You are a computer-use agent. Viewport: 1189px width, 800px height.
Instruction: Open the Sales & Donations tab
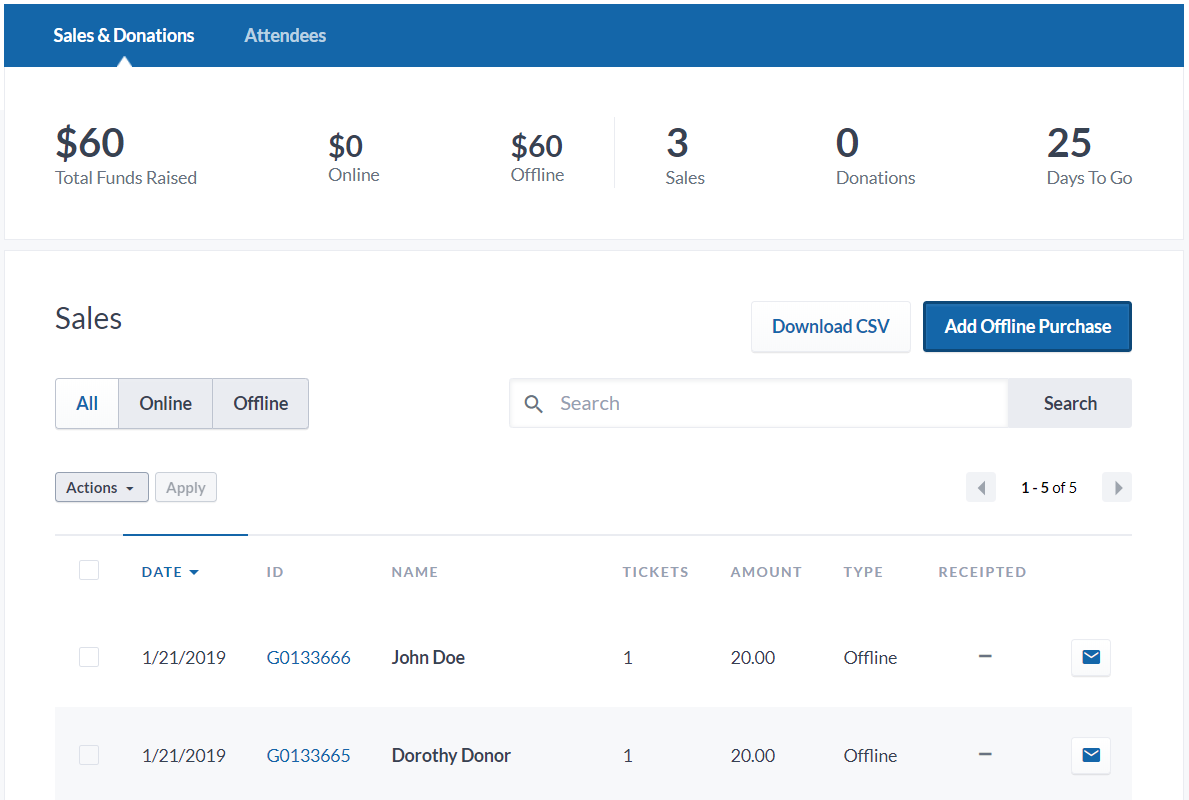pos(124,35)
